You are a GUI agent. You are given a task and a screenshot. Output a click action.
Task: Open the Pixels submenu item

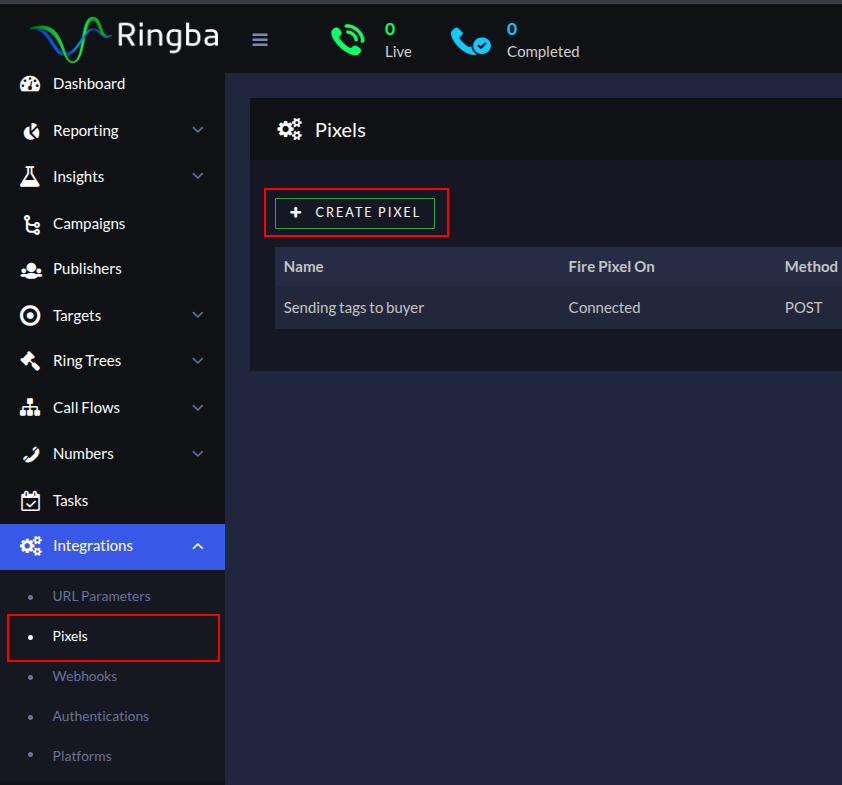point(70,637)
